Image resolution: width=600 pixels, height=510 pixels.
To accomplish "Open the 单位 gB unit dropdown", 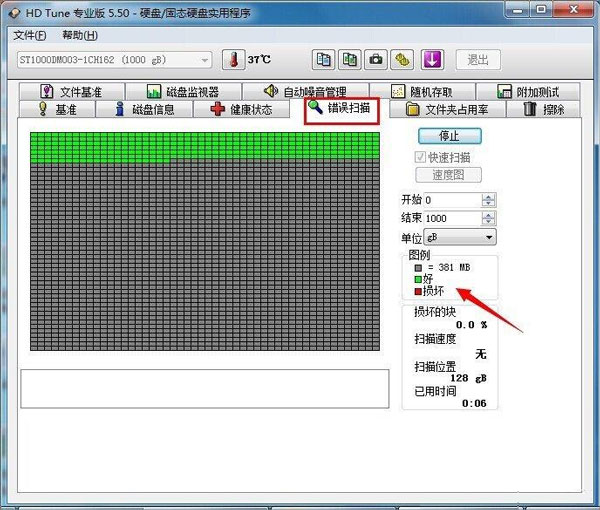I will click(460, 238).
